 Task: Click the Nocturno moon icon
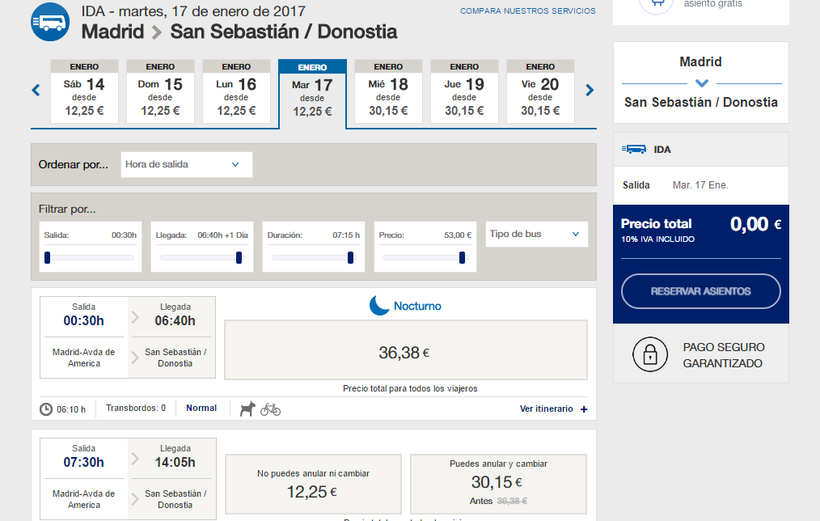[x=379, y=305]
